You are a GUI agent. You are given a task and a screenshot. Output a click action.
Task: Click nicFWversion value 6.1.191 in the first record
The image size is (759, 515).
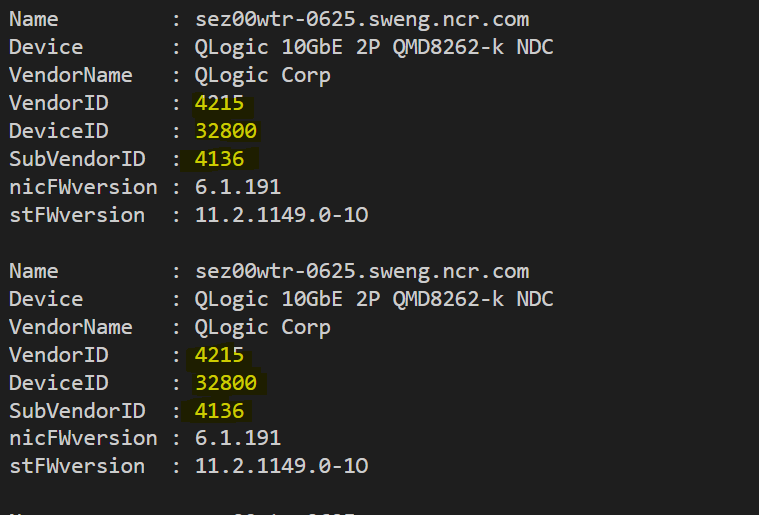coord(238,187)
